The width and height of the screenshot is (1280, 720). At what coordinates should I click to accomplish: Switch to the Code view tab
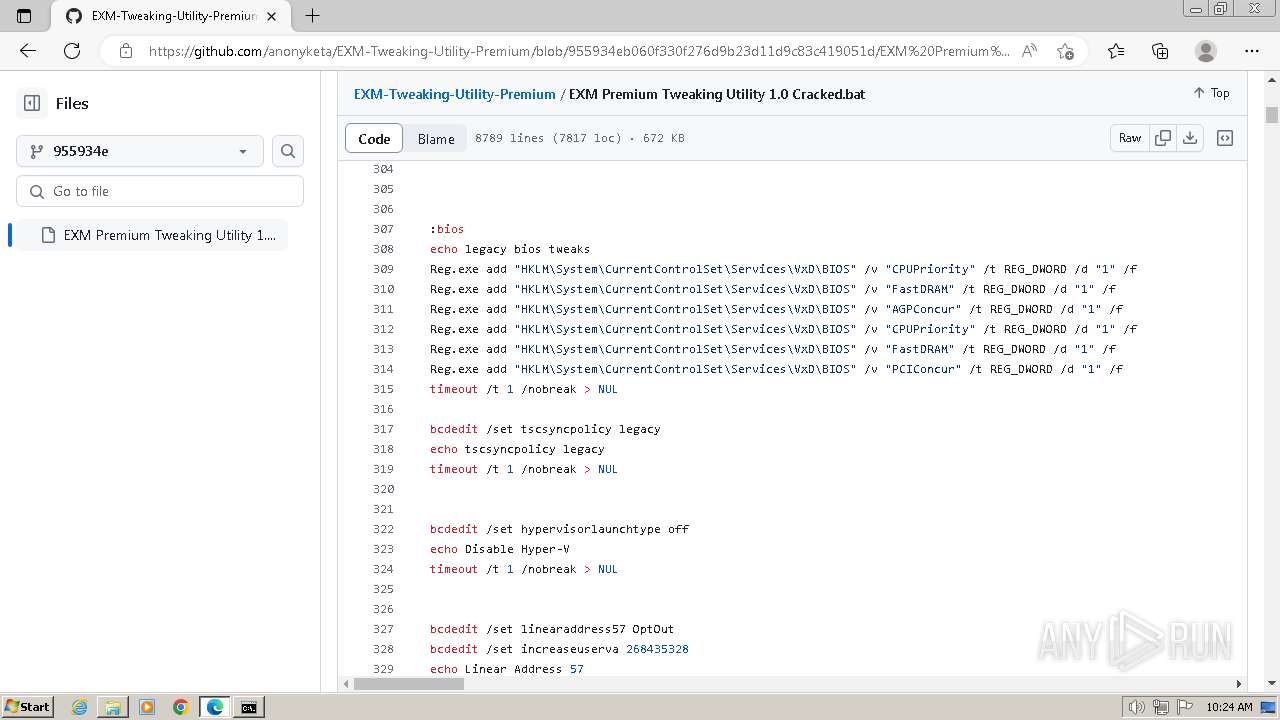pos(374,138)
